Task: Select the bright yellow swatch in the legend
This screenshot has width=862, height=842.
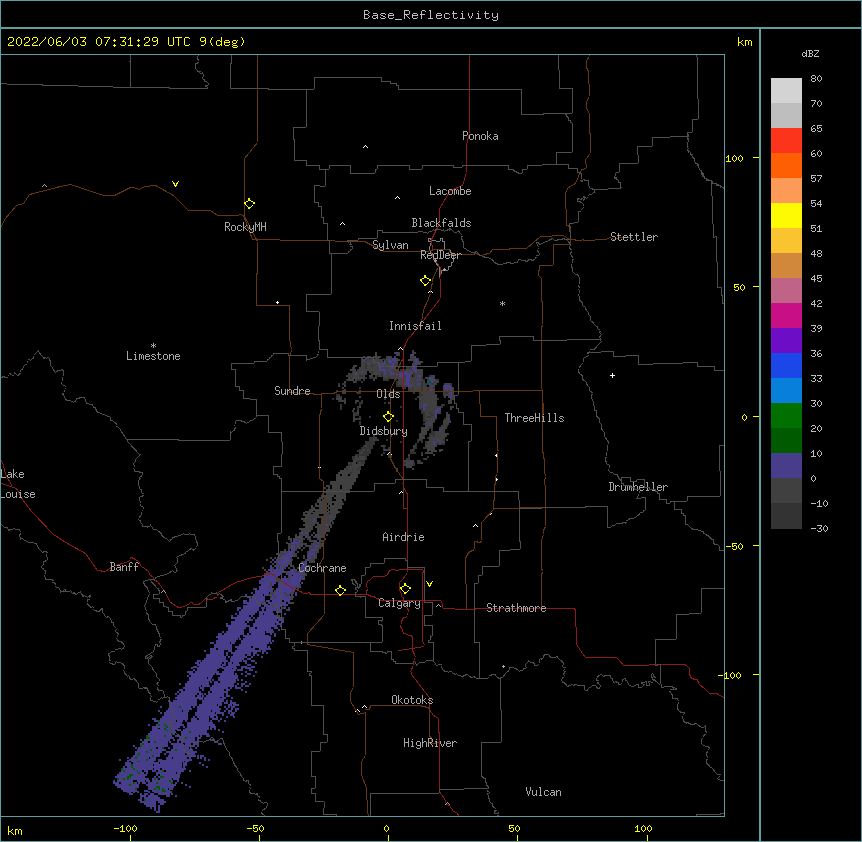Action: (786, 216)
